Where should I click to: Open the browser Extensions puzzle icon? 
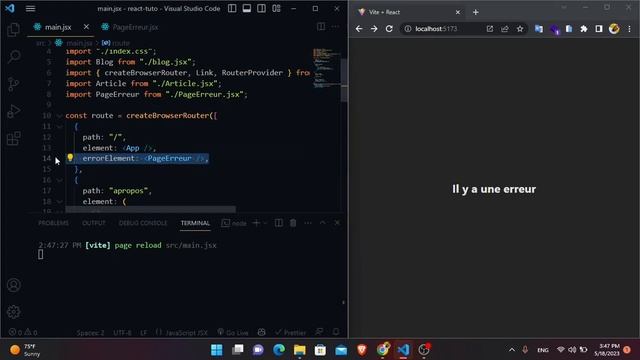584,29
